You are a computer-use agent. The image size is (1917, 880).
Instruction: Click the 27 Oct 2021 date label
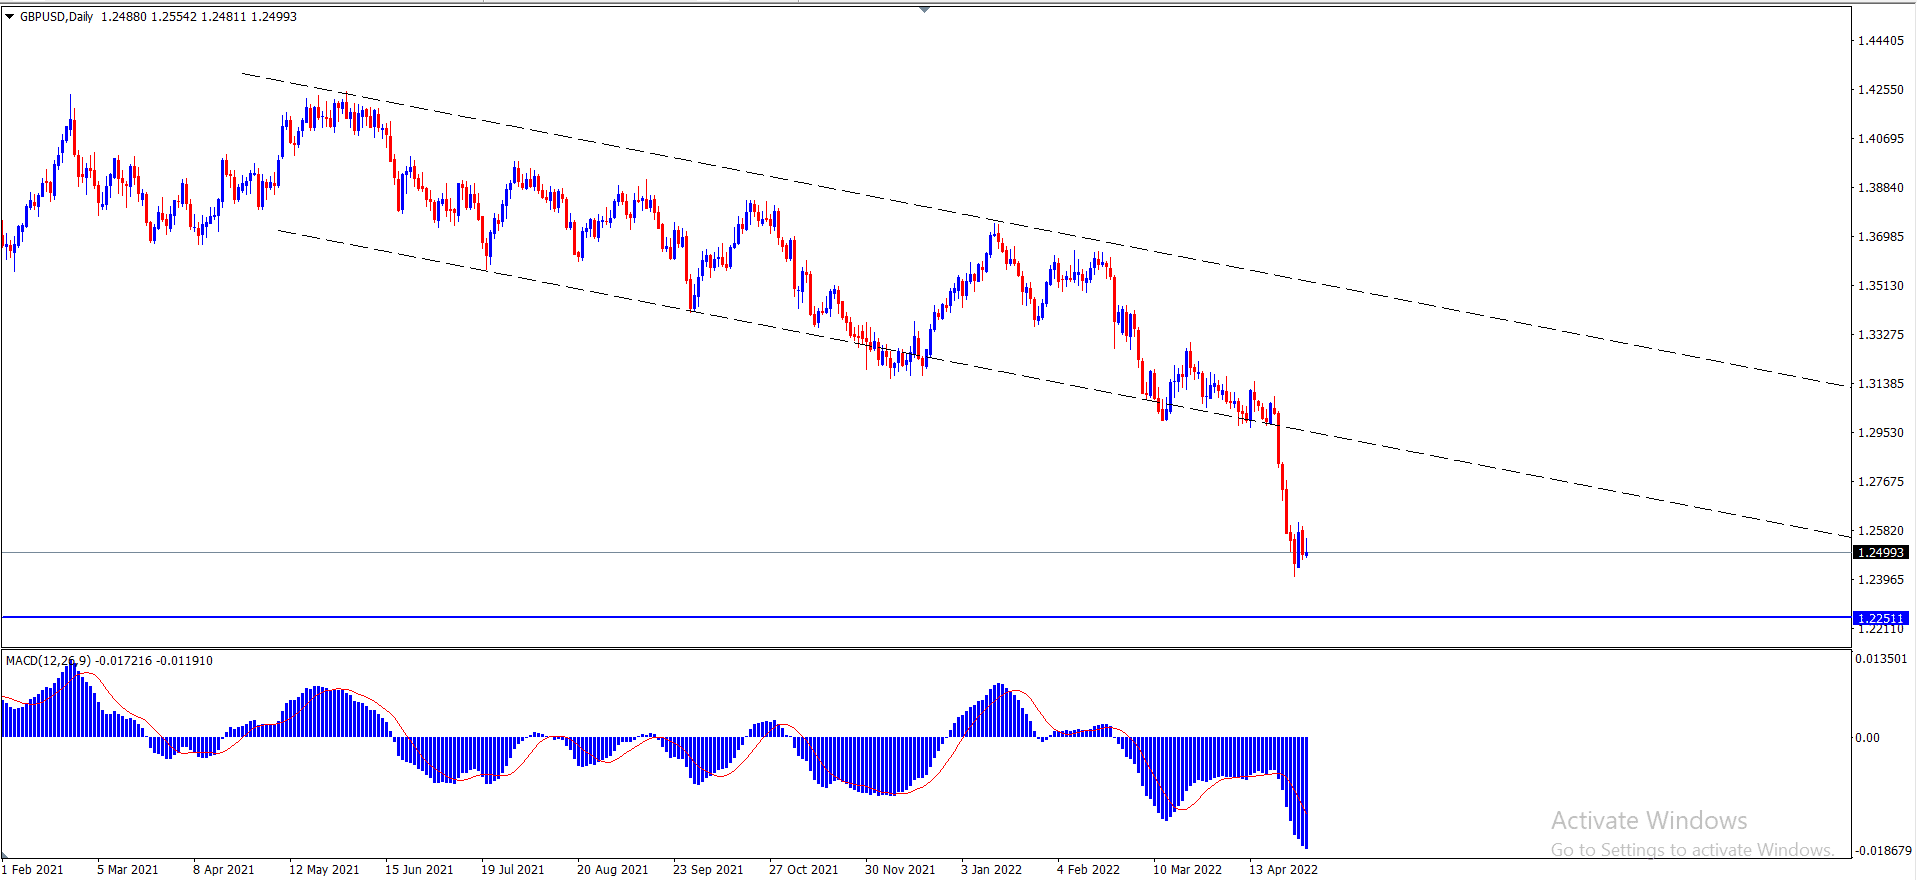coord(804,870)
